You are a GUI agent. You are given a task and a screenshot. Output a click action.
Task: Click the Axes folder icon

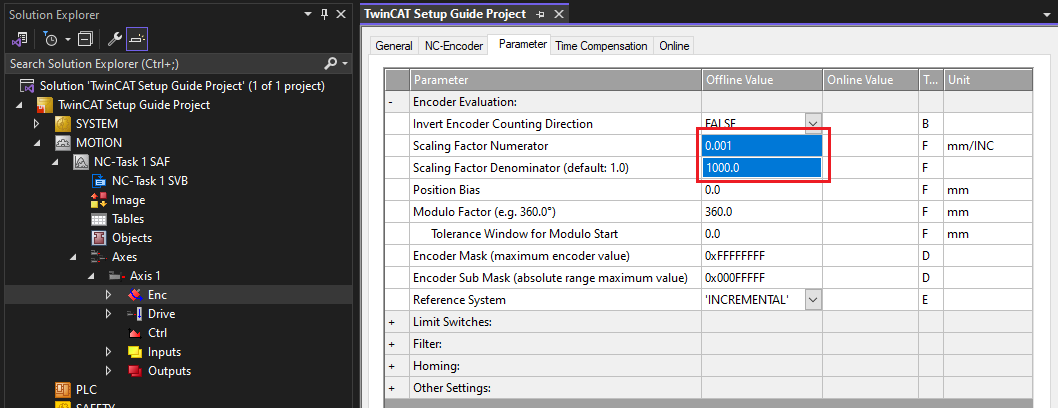[99, 257]
